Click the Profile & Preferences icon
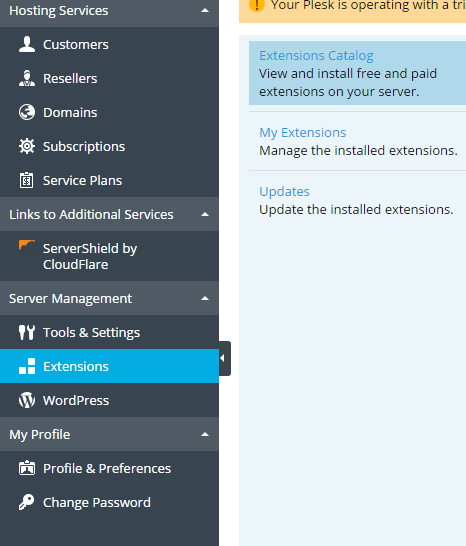The image size is (466, 546). (27, 468)
